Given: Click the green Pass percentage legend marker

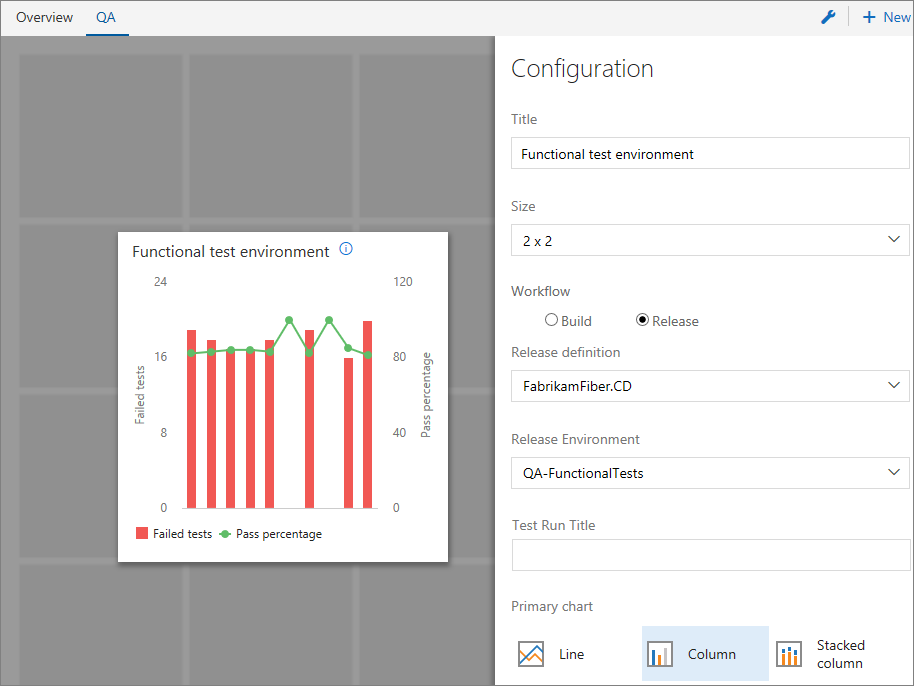Looking at the screenshot, I should tap(225, 534).
